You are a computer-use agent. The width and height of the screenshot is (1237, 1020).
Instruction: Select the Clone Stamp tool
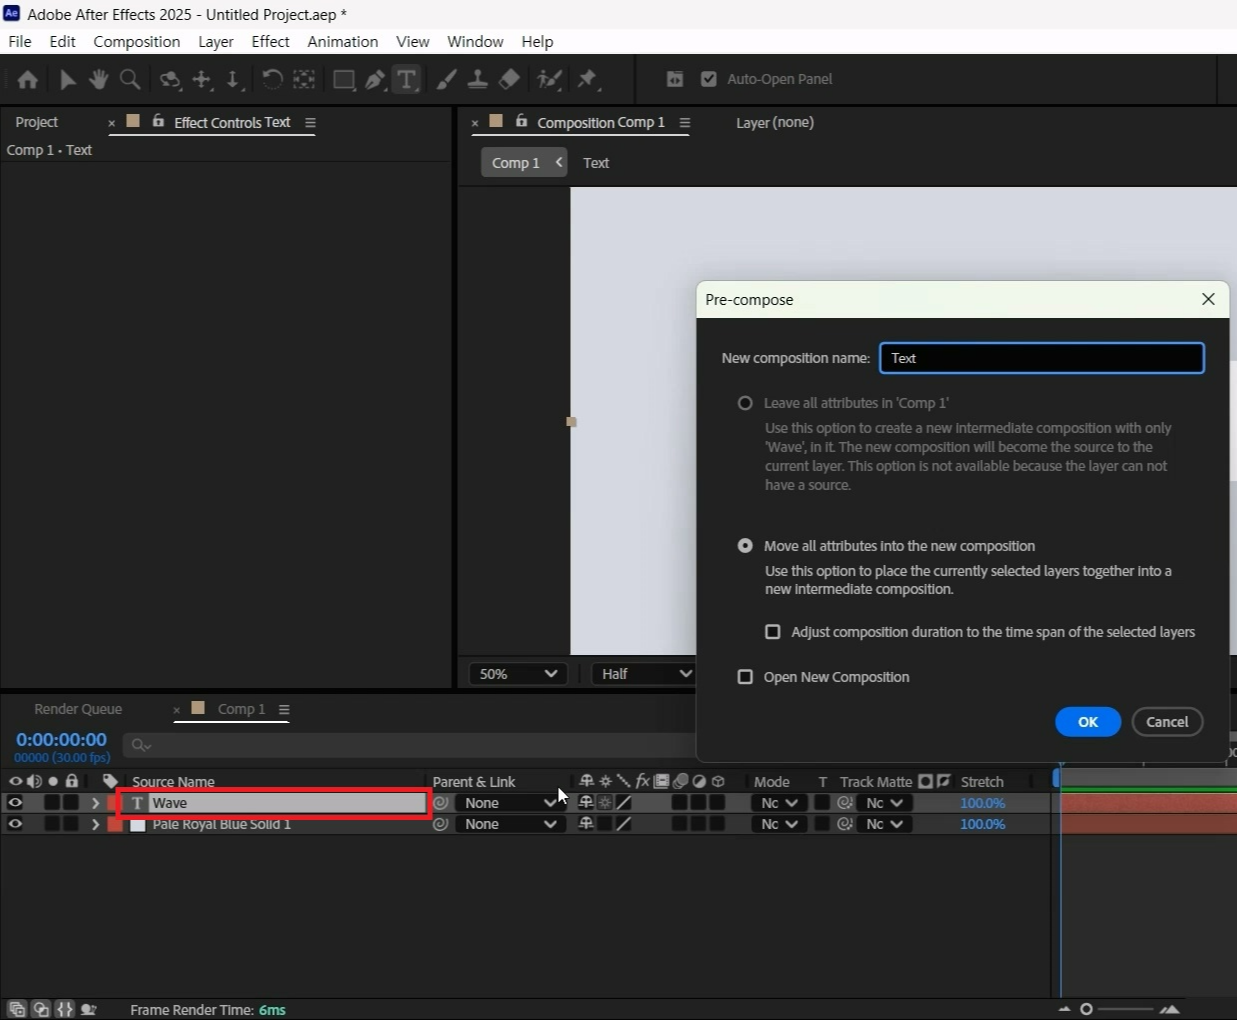coord(478,79)
